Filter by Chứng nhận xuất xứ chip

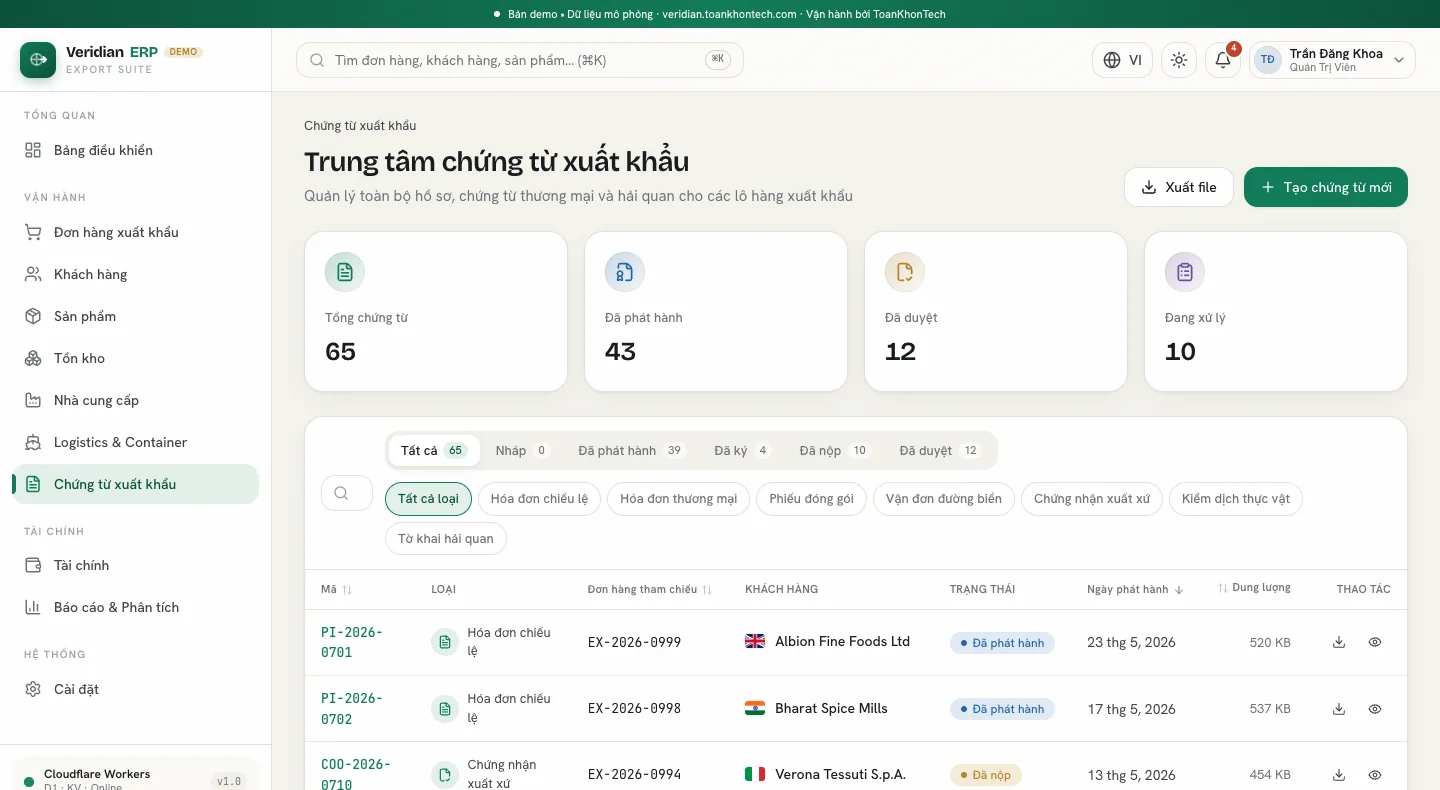[1092, 498]
